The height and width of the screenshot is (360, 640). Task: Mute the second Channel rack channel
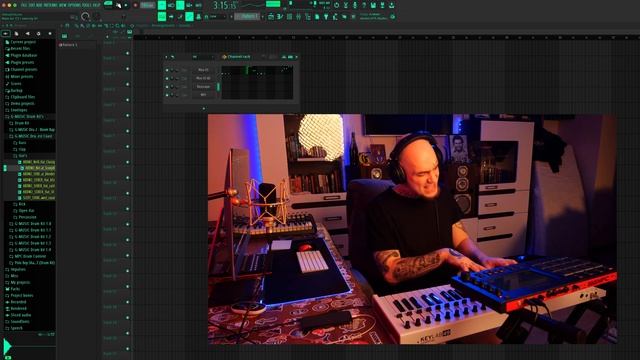click(167, 78)
